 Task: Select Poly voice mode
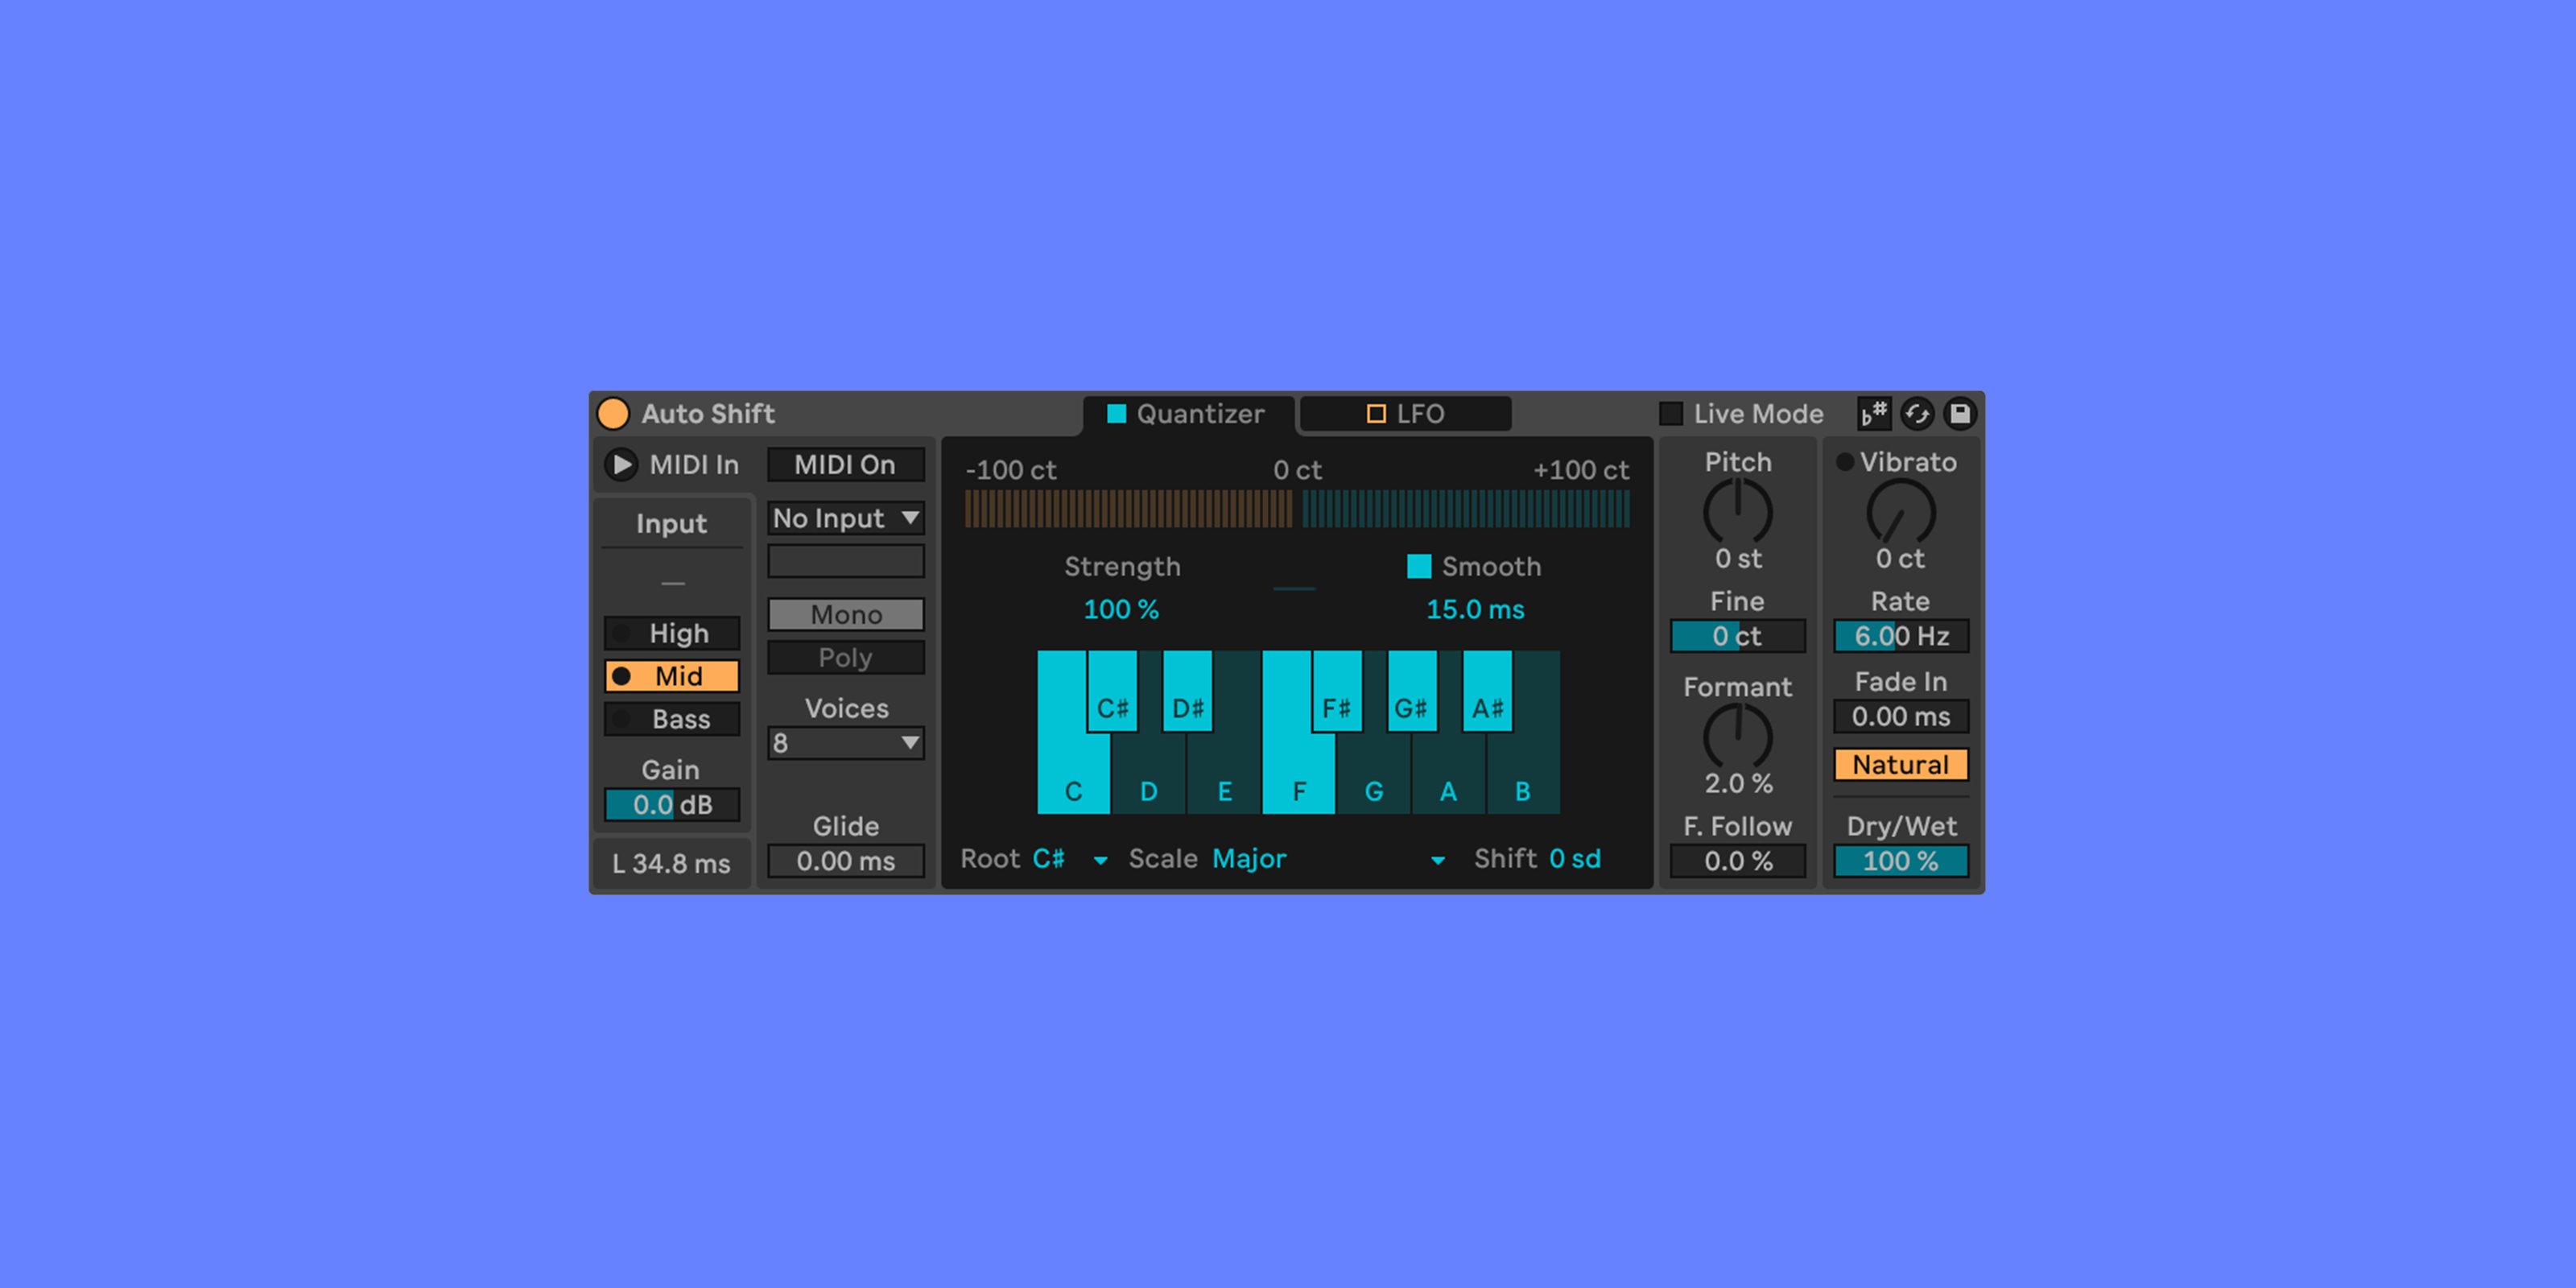click(x=845, y=657)
